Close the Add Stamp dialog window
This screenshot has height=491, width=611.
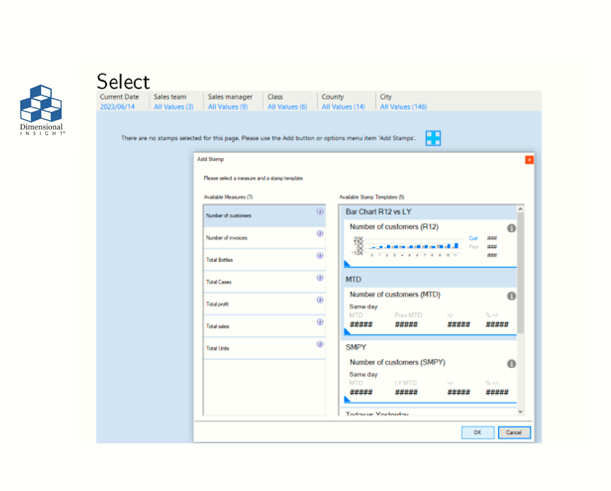(529, 159)
